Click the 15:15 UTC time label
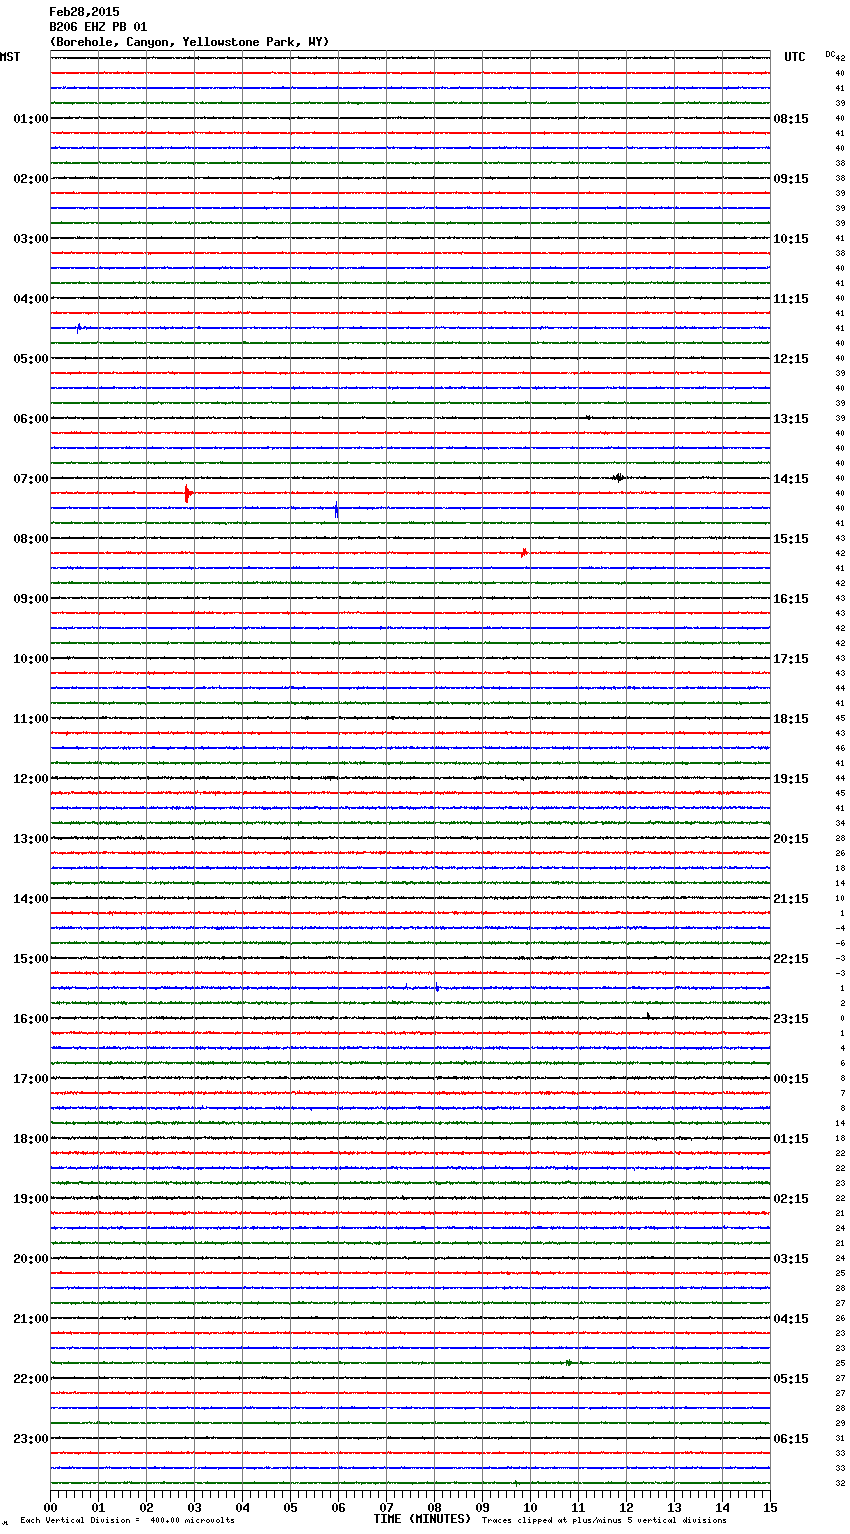 click(791, 539)
